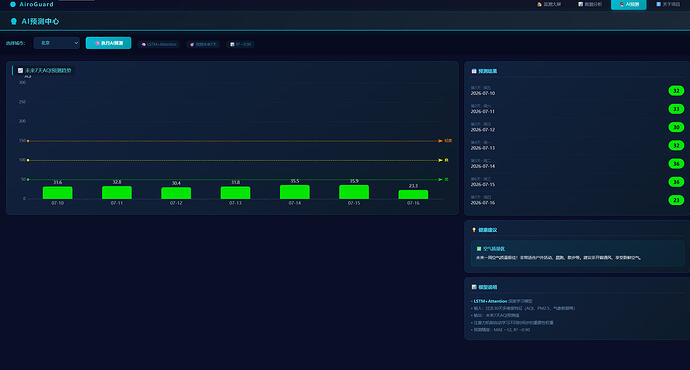This screenshot has width=690, height=370.
Task: Switch to the data analysis tab
Action: [590, 4]
